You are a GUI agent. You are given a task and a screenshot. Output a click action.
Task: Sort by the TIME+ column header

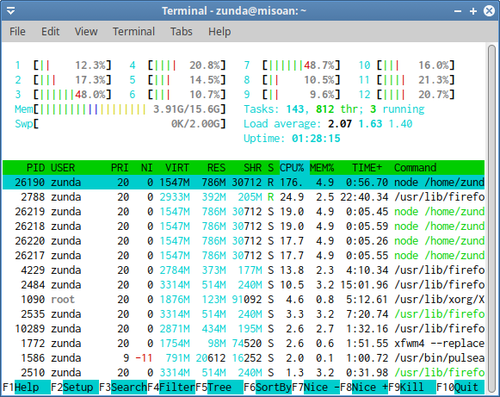(x=367, y=167)
